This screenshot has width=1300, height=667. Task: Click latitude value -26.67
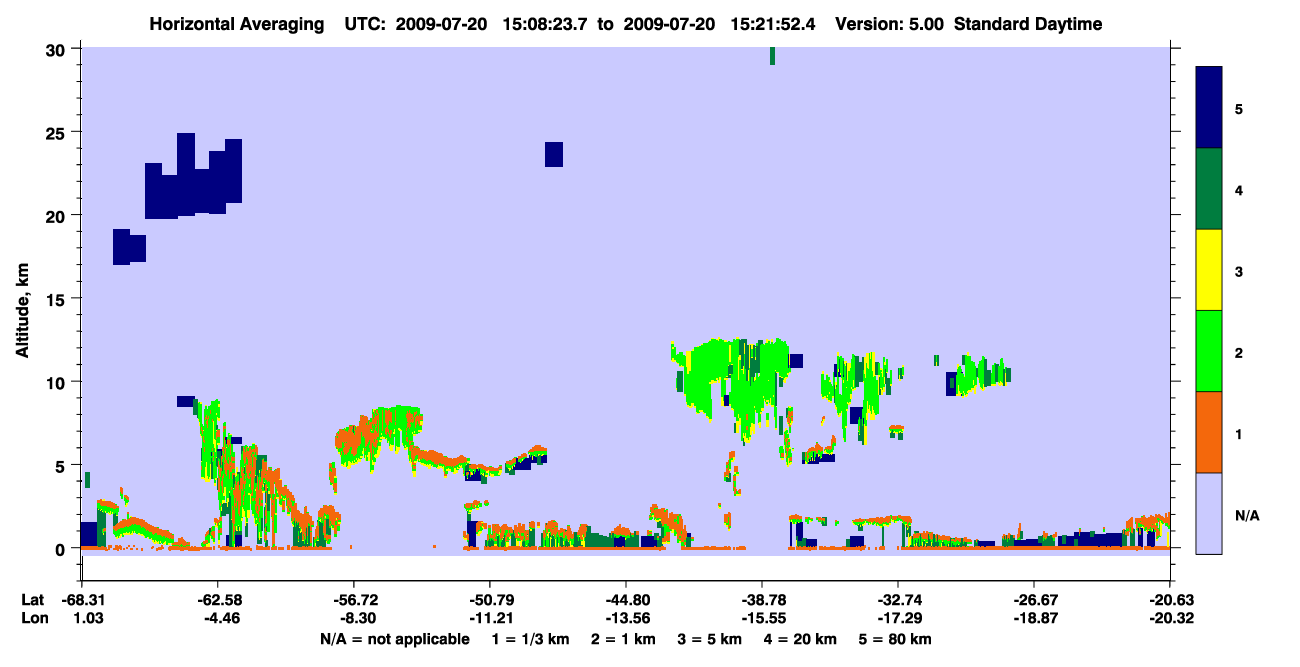(1034, 599)
